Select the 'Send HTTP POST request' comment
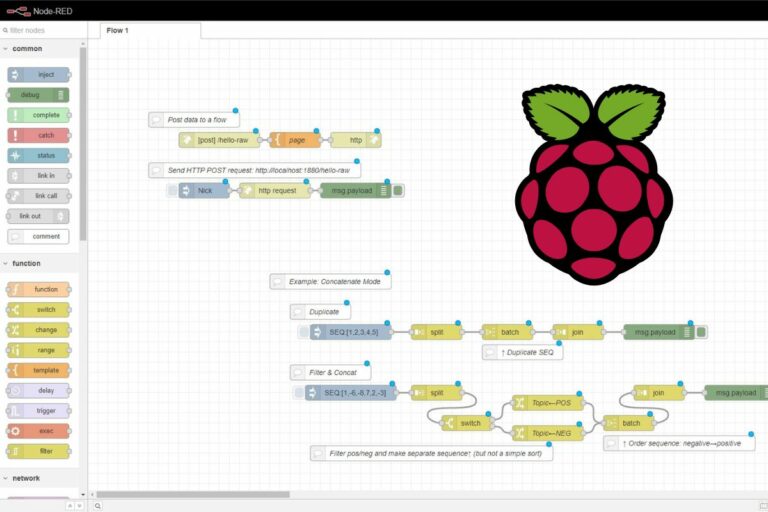 tap(255, 171)
